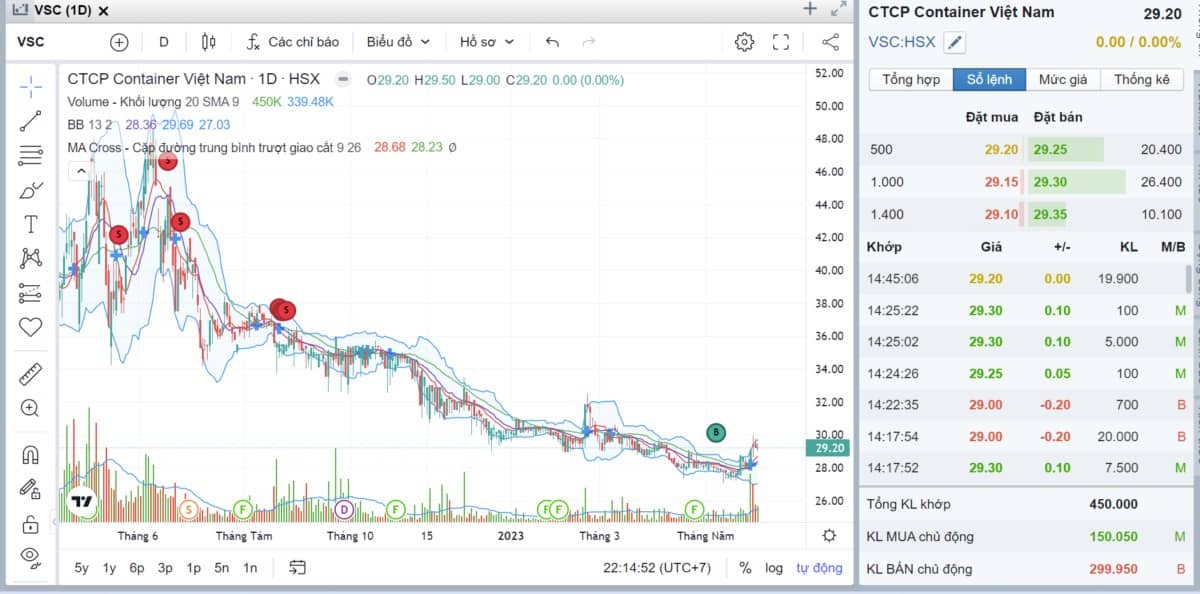Click the heart favorites icon
The height and width of the screenshot is (594, 1200).
30,327
